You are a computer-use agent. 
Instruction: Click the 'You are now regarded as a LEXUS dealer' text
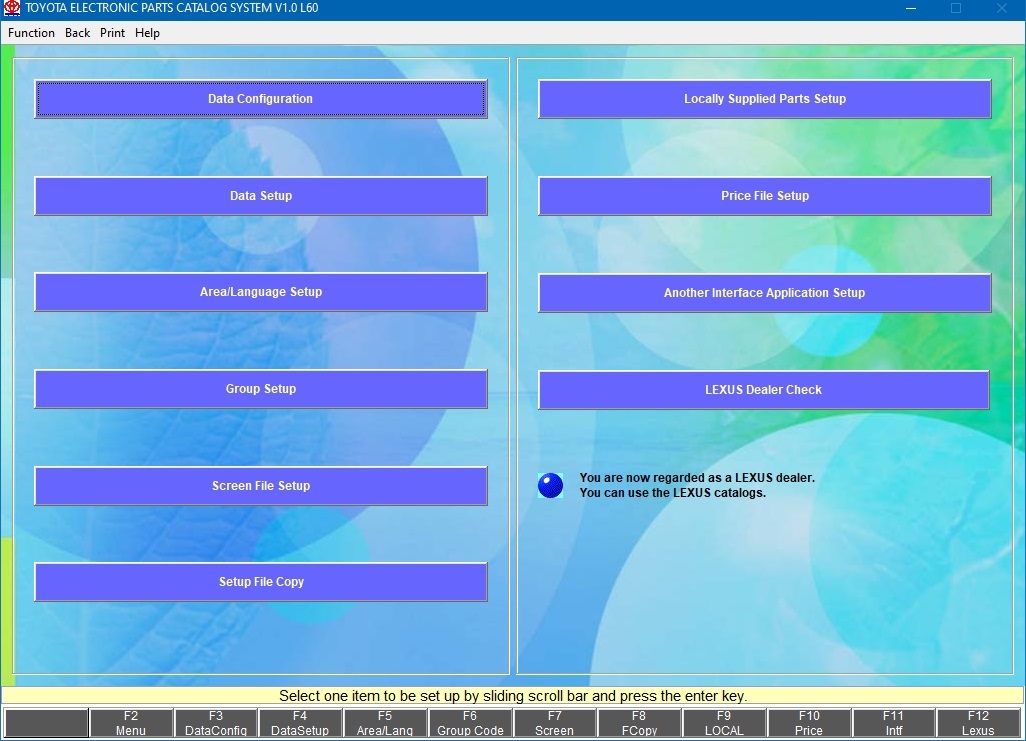[697, 478]
